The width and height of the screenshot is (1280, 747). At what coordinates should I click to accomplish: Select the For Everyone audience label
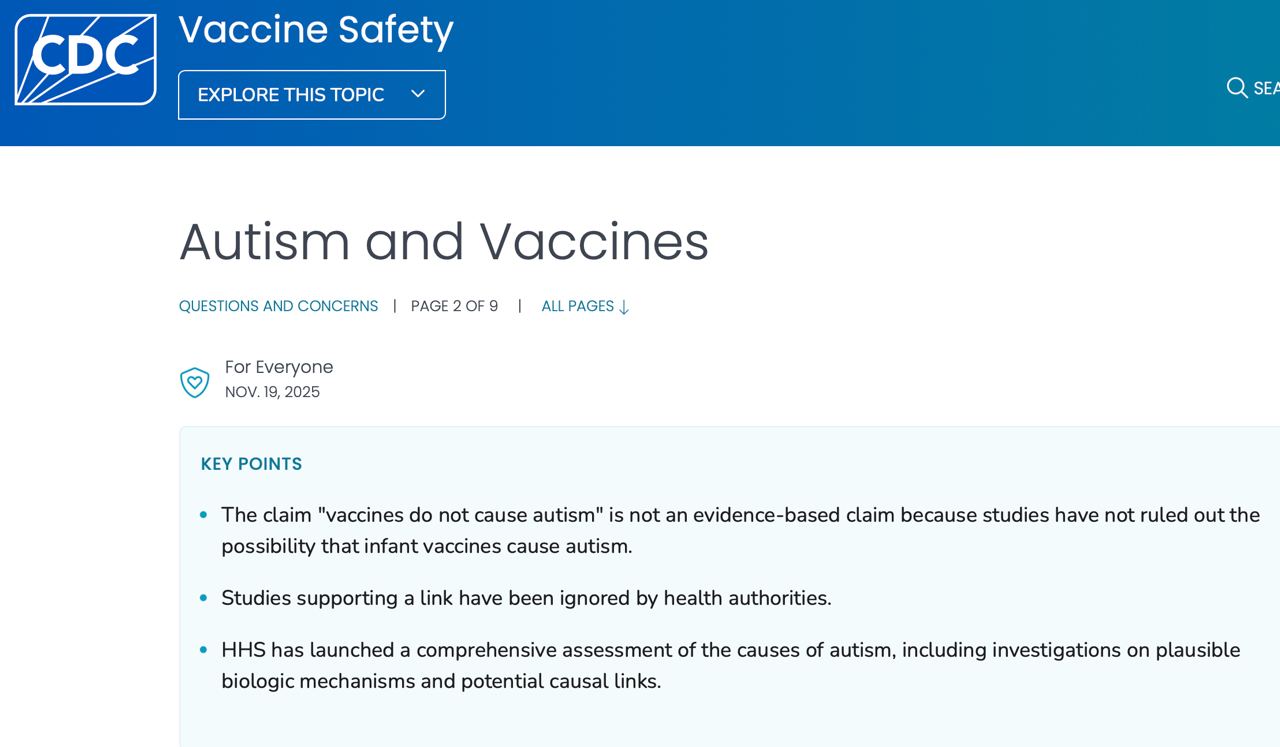click(278, 367)
